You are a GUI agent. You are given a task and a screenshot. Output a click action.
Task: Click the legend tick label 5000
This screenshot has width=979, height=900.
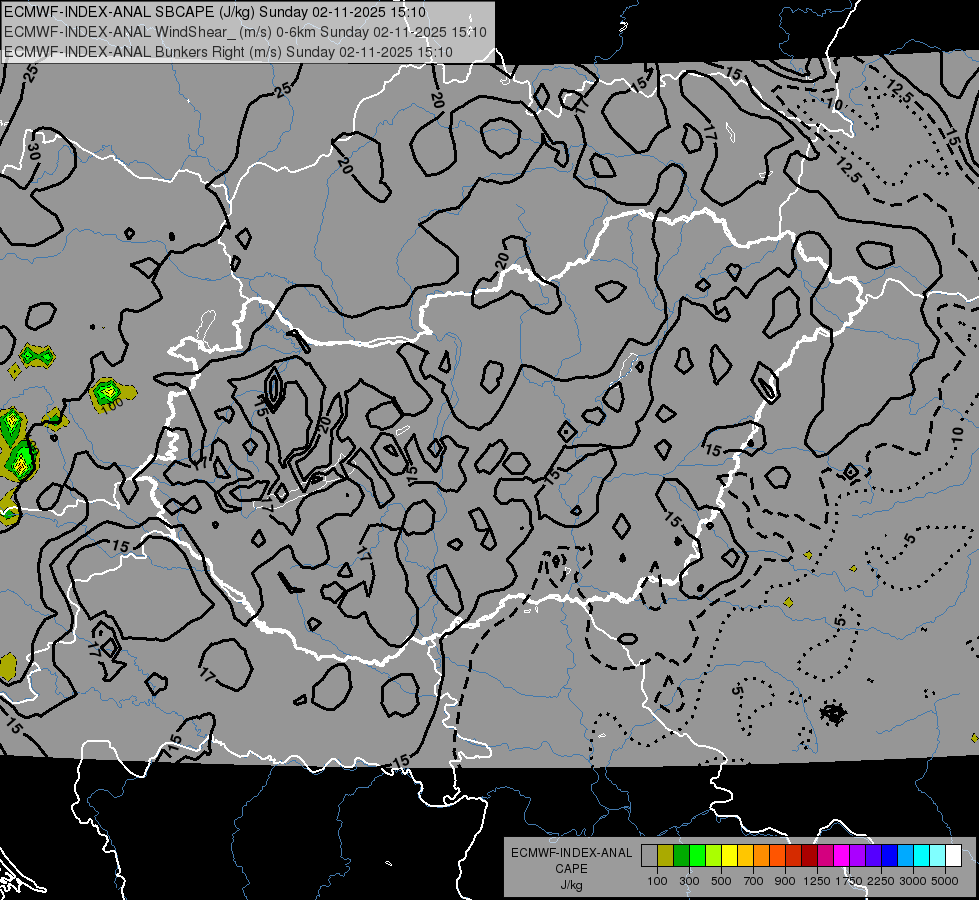pyautogui.click(x=945, y=881)
